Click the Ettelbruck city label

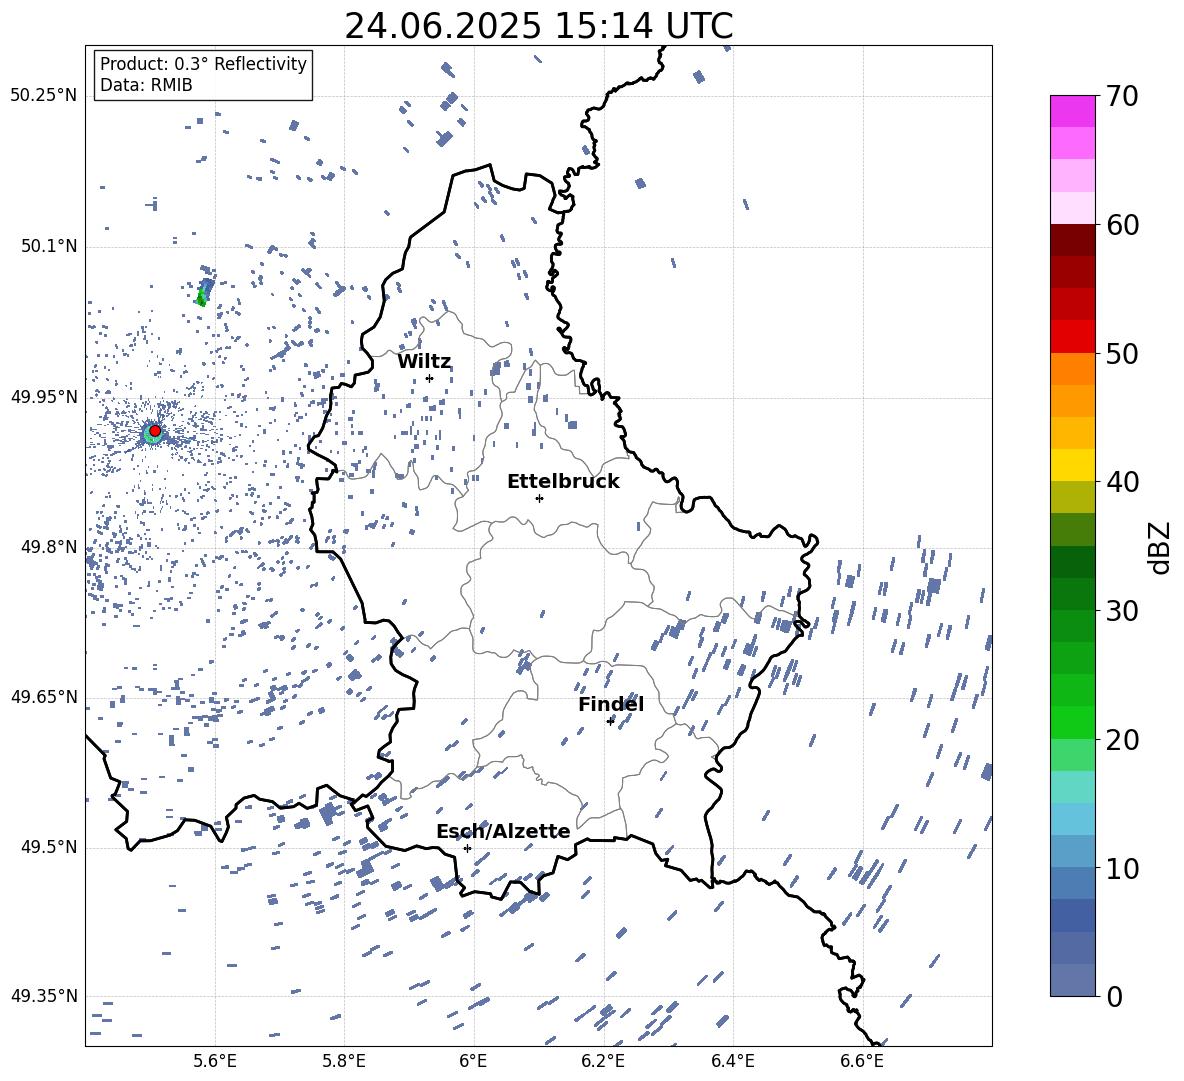(563, 482)
